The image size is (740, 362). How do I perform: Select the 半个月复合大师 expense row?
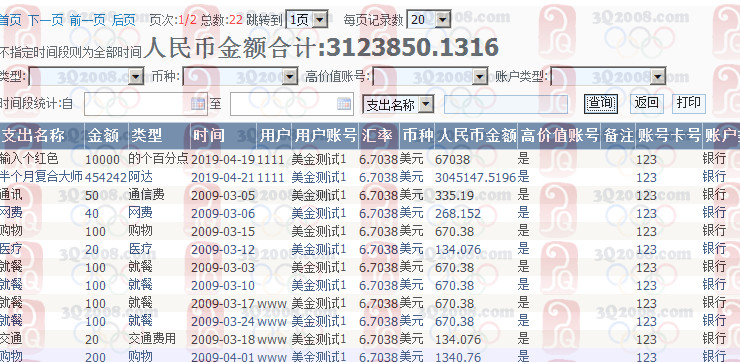click(370, 177)
